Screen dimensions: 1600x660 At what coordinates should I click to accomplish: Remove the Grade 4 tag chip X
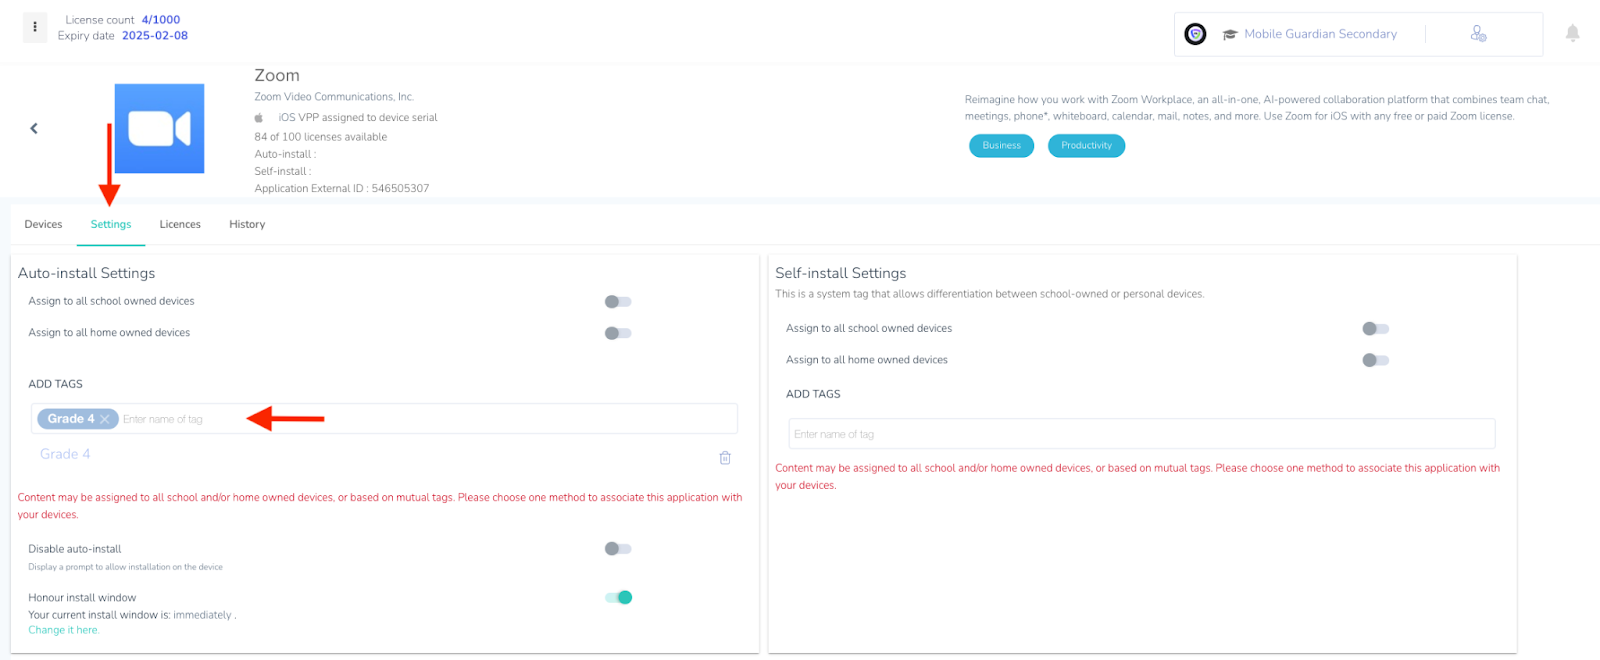[104, 419]
